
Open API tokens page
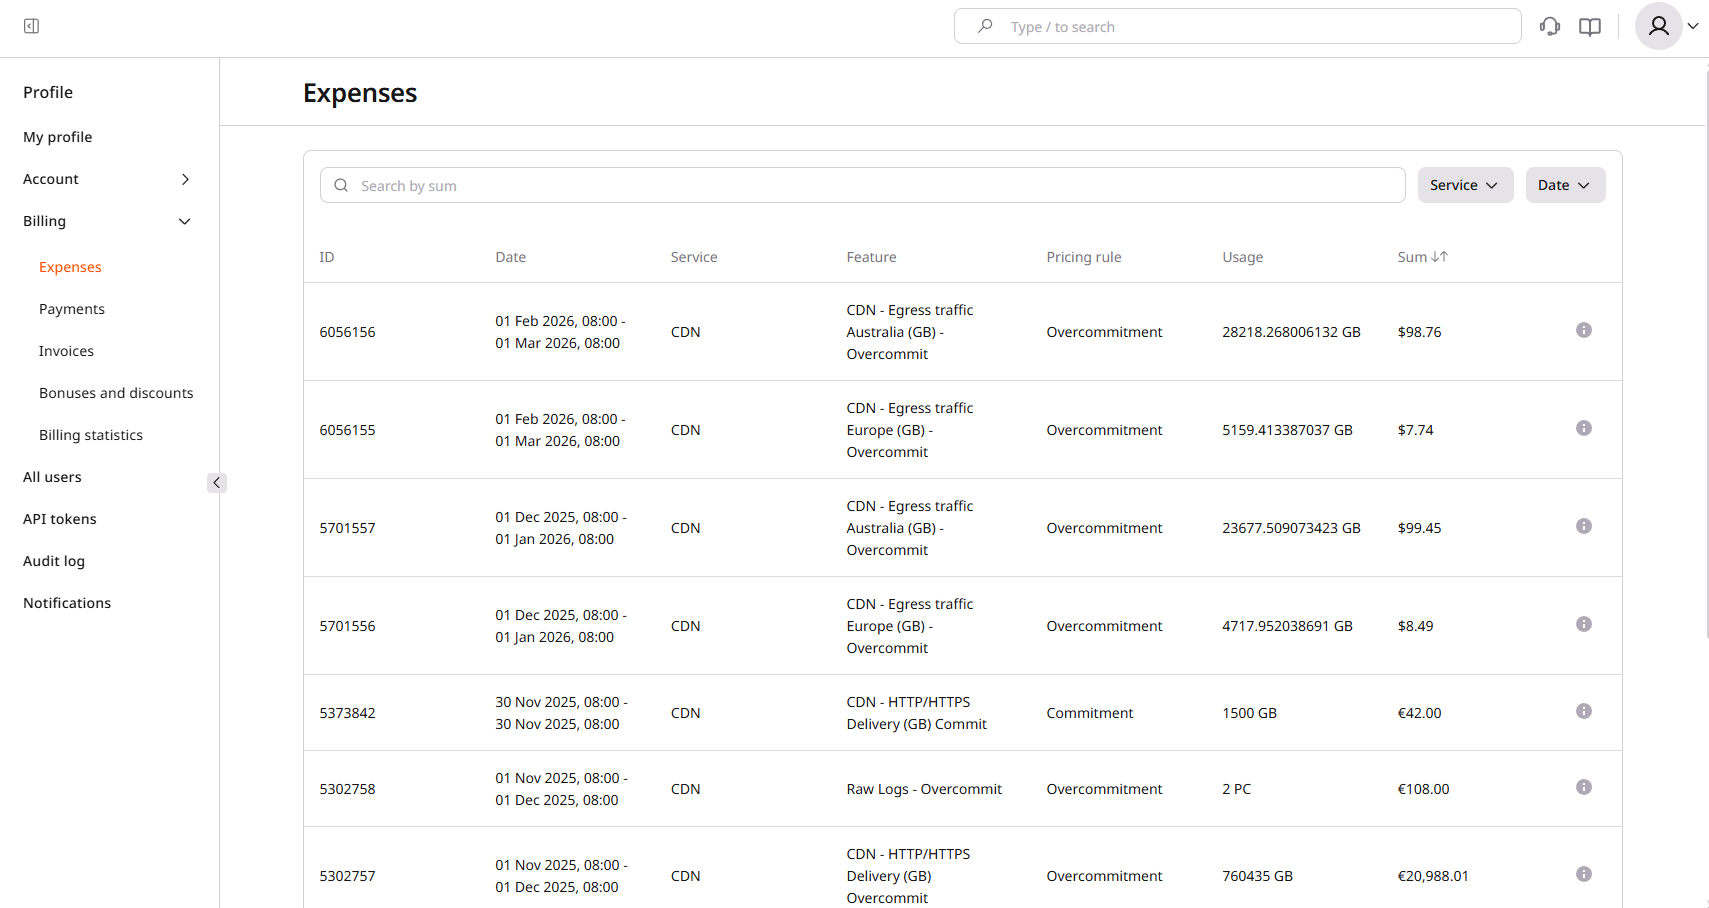point(60,519)
